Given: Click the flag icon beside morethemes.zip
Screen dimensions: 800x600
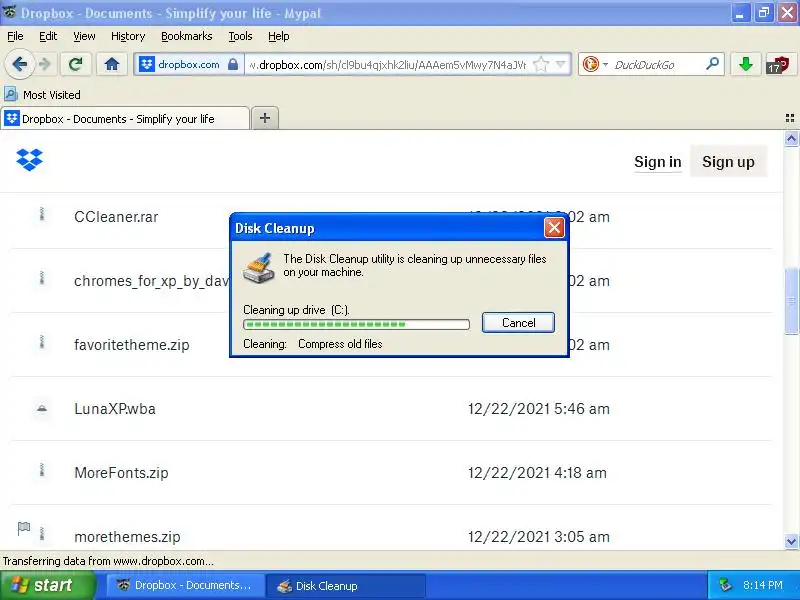Looking at the screenshot, I should pos(24,528).
